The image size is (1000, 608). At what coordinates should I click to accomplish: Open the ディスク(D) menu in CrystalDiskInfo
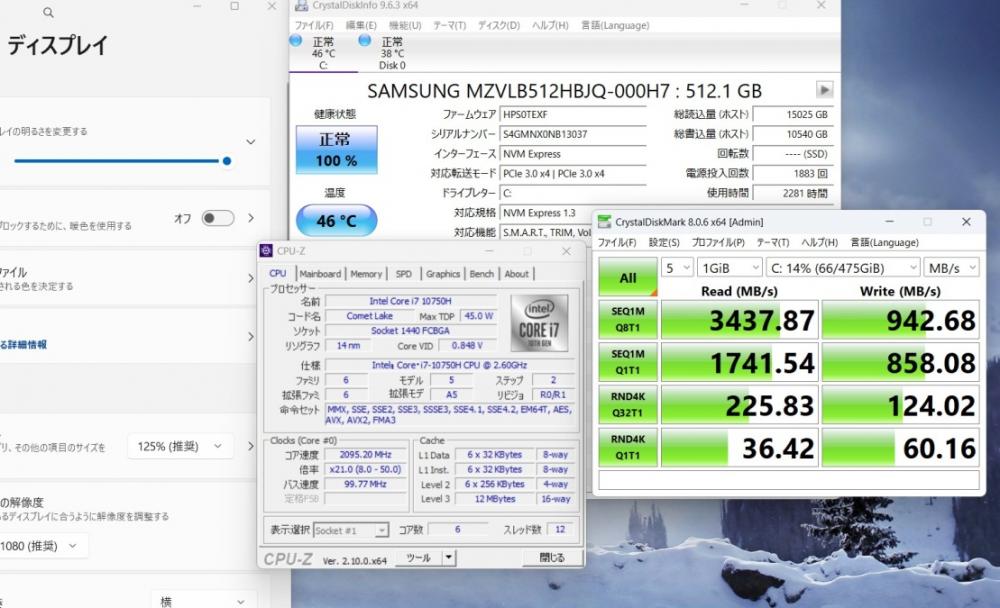(499, 26)
